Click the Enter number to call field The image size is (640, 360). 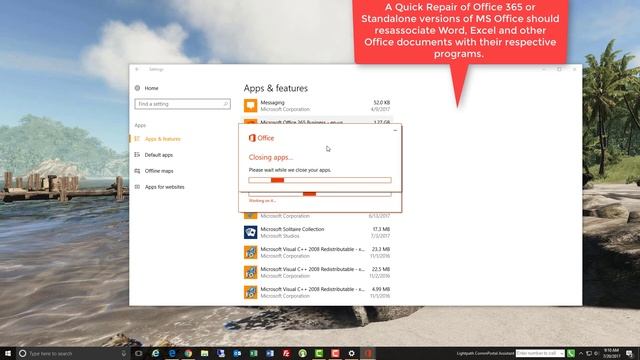pos(540,353)
